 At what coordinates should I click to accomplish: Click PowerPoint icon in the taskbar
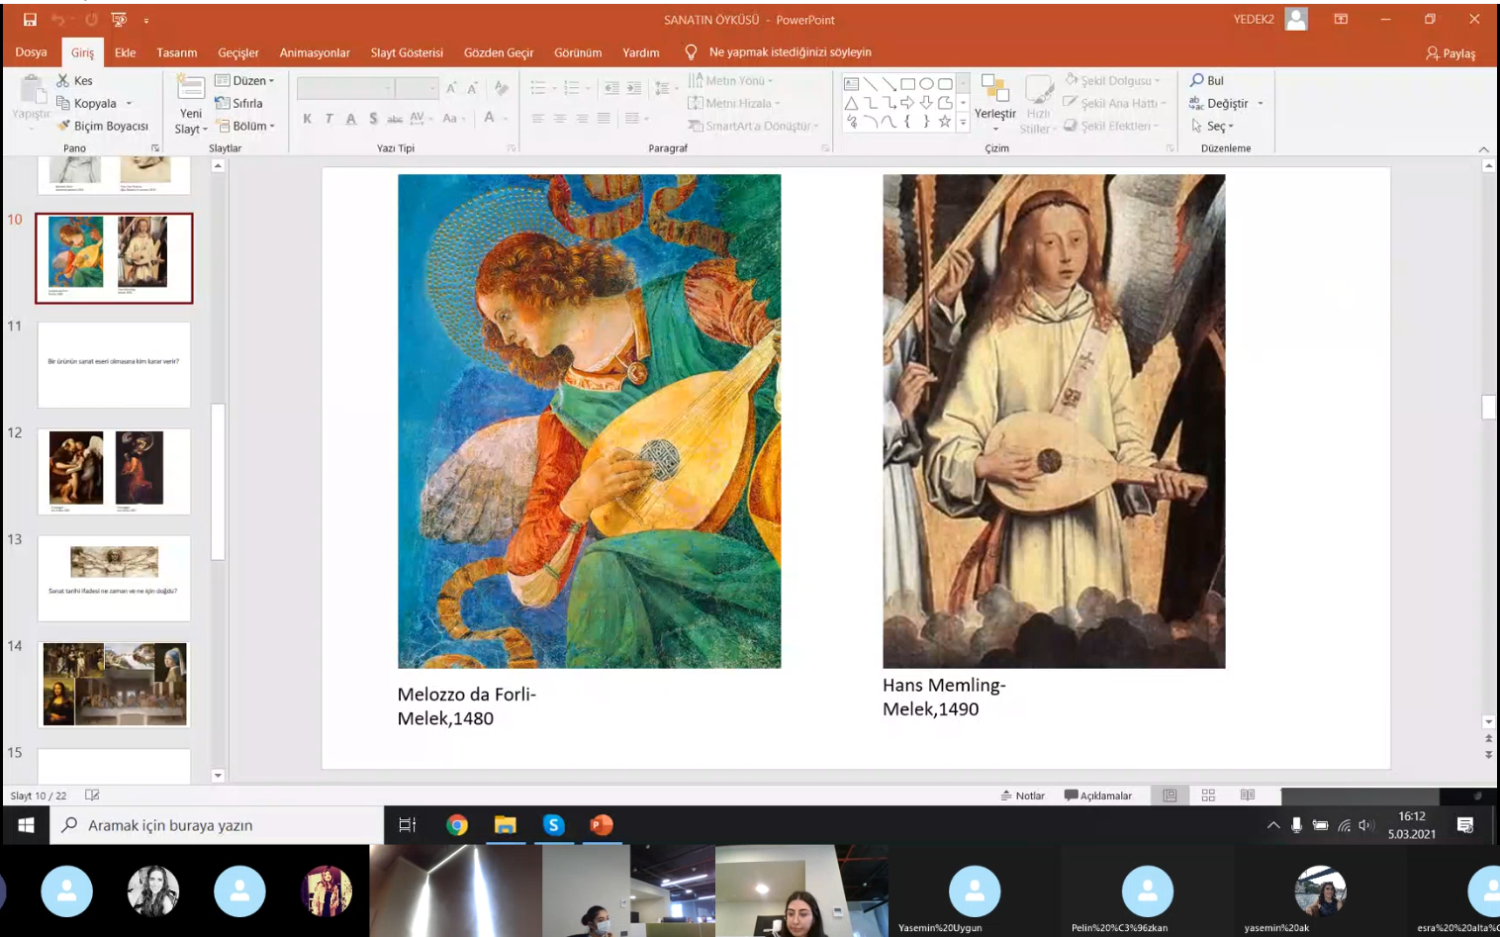601,825
